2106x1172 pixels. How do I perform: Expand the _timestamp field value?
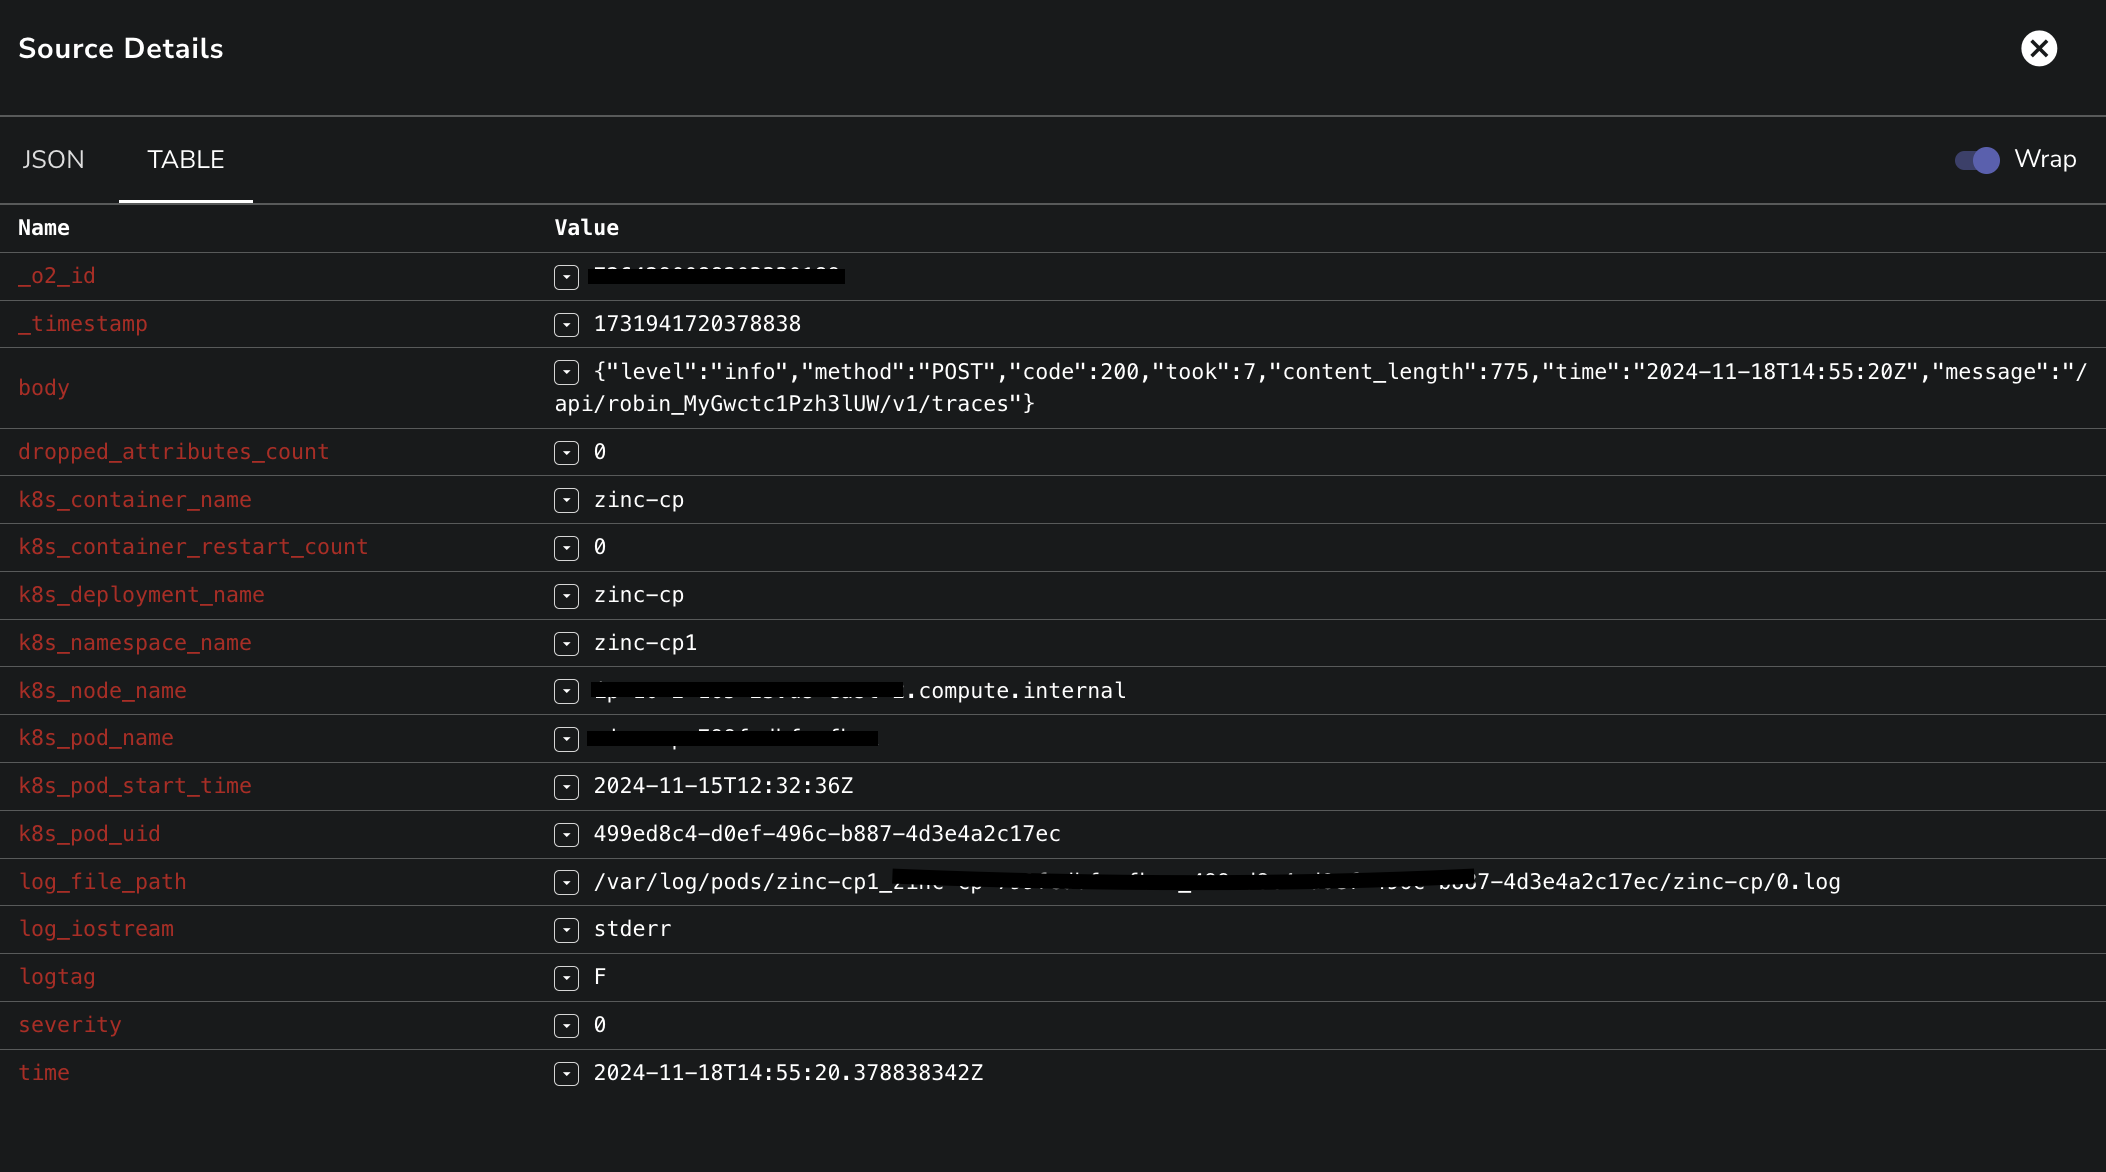pyautogui.click(x=567, y=323)
